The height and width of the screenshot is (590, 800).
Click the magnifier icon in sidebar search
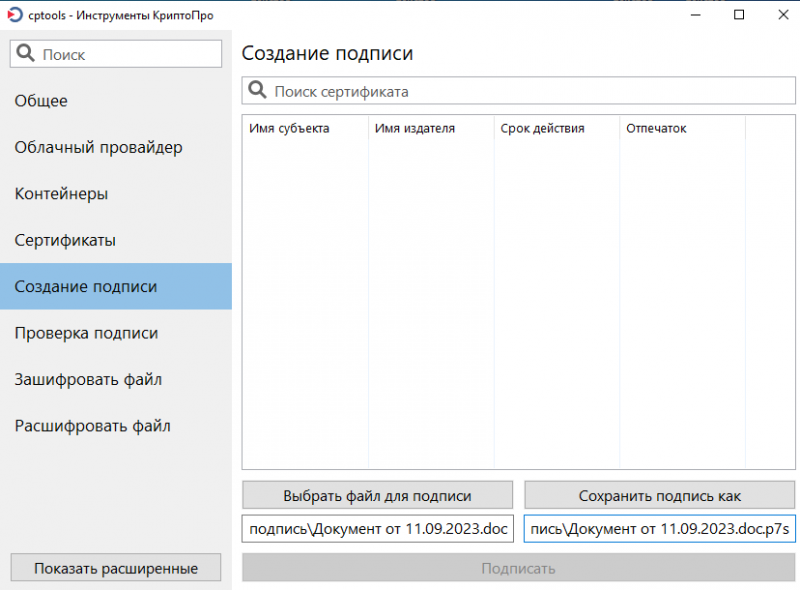(27, 54)
